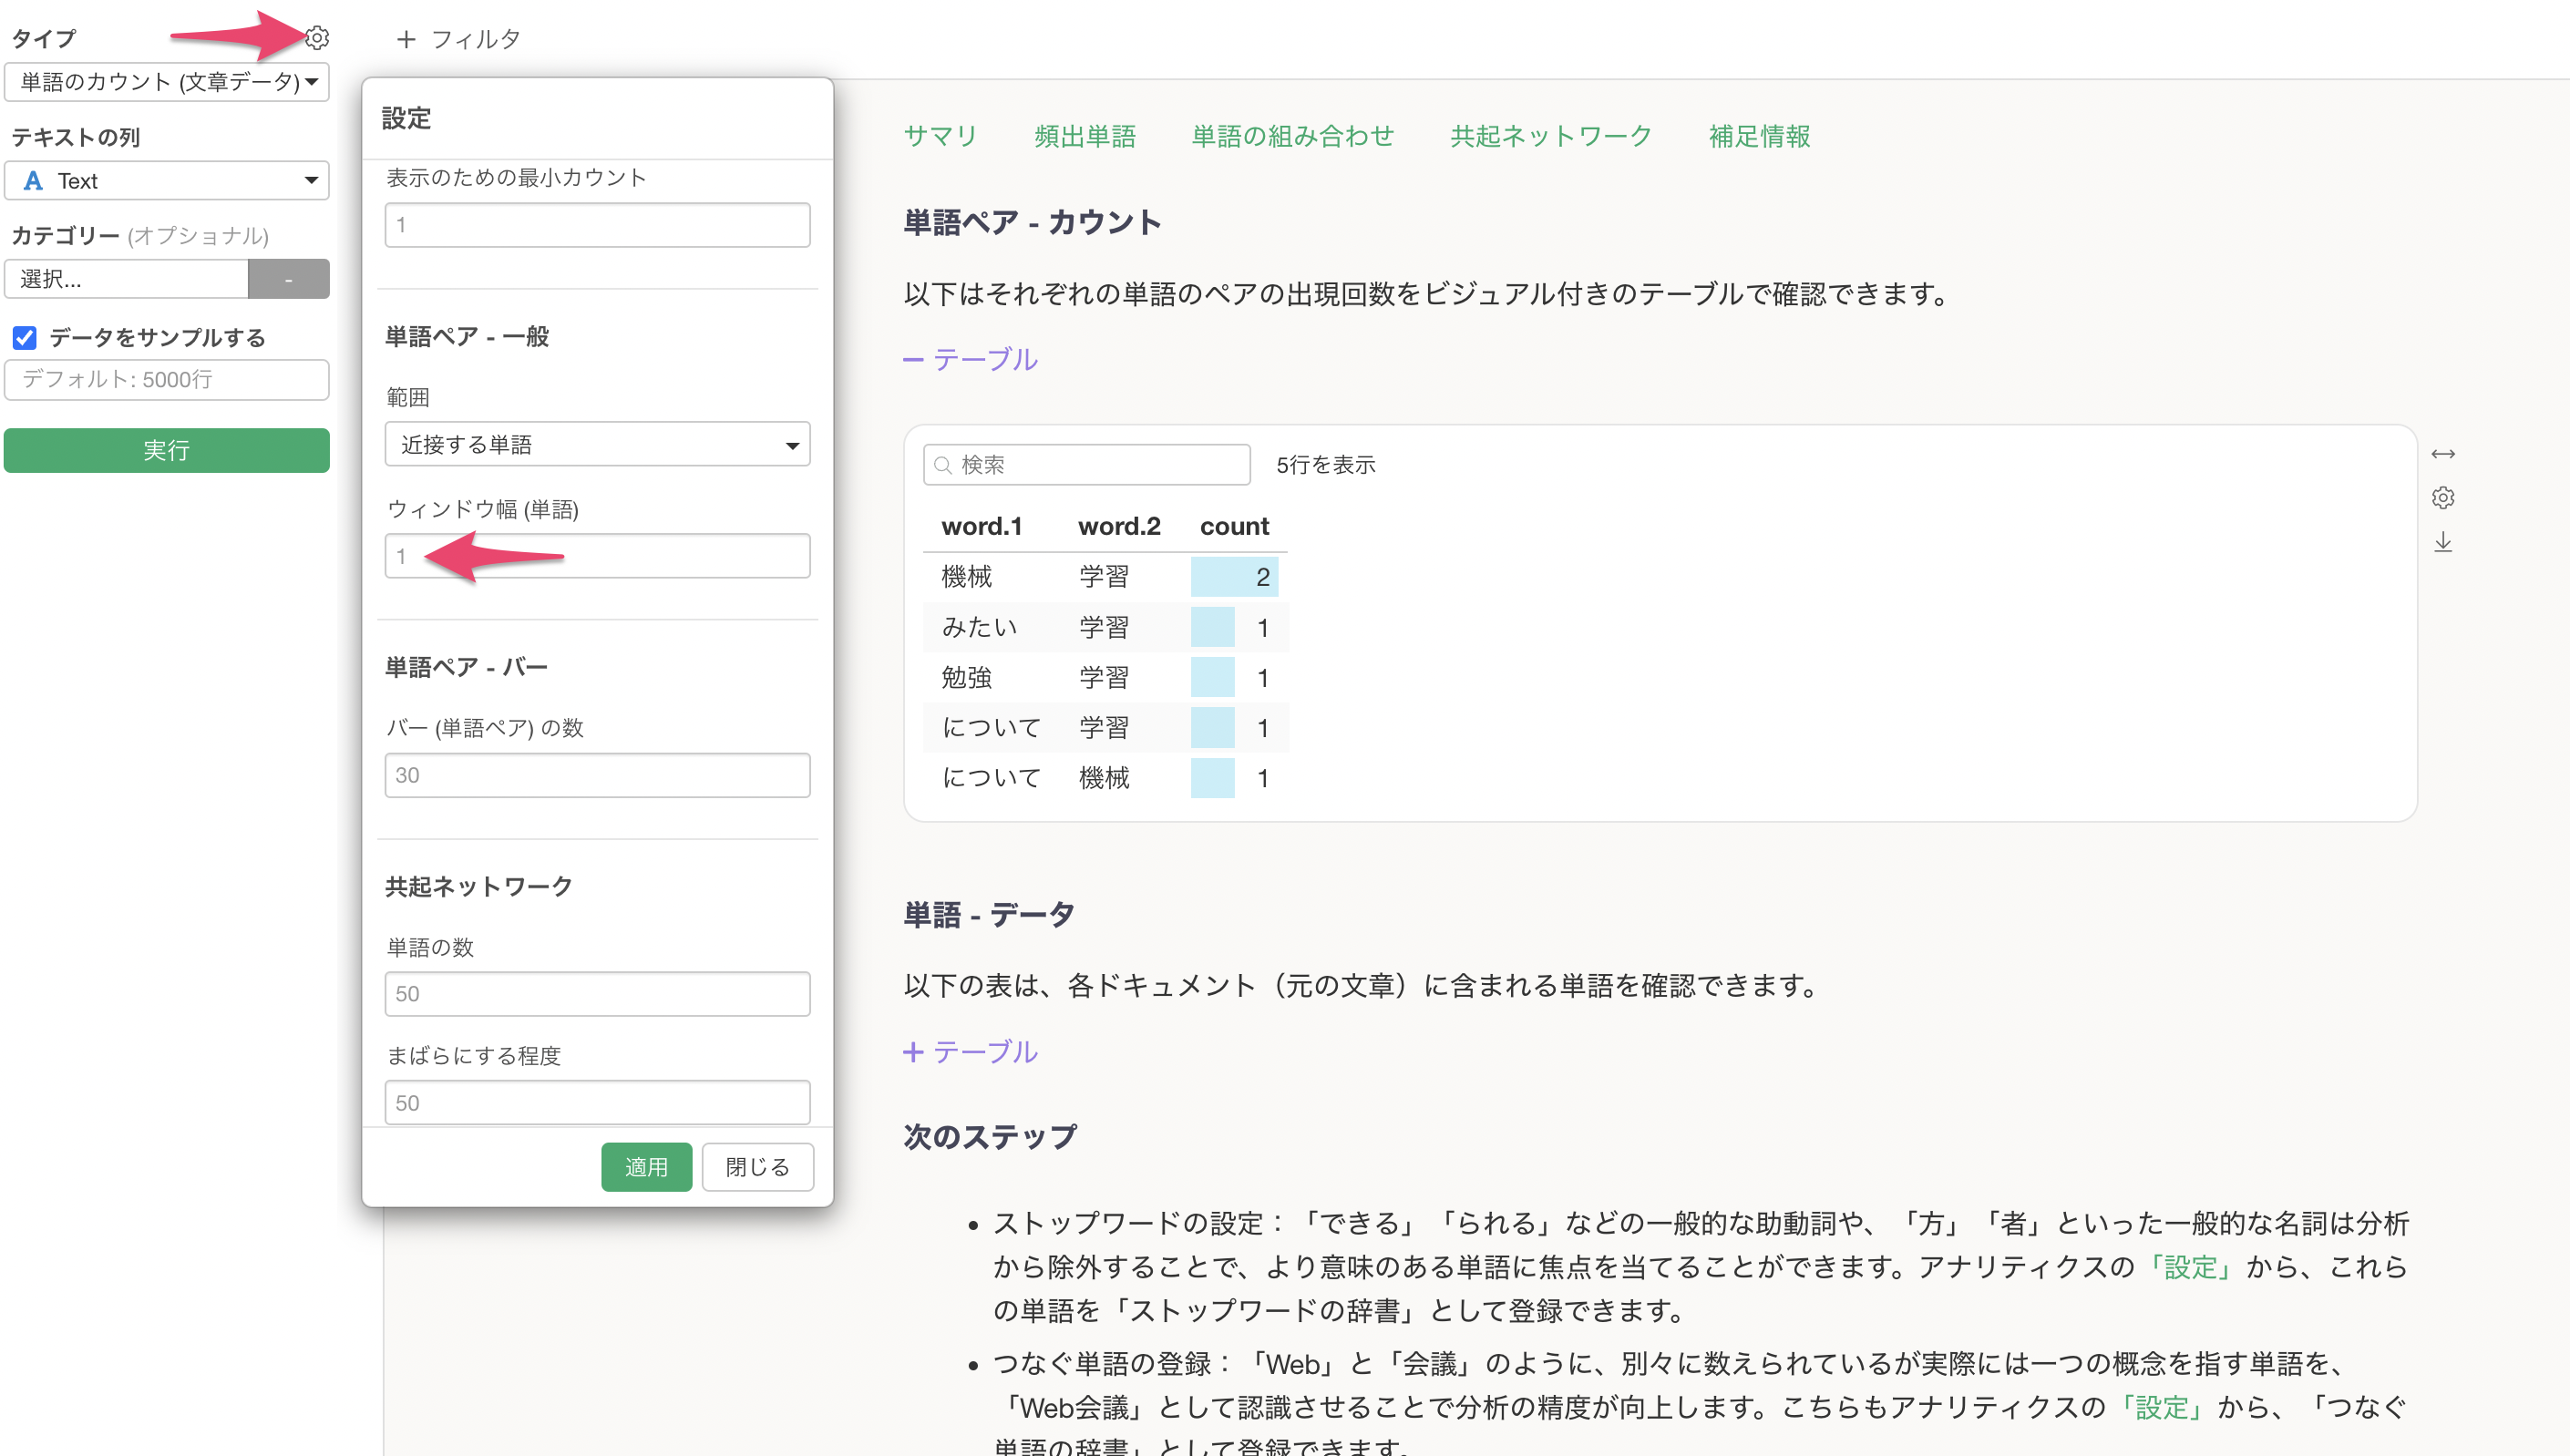Viewport: 2570px width, 1456px height.
Task: Open the タイプ dropdown 単語のカウント
Action: click(x=167, y=82)
